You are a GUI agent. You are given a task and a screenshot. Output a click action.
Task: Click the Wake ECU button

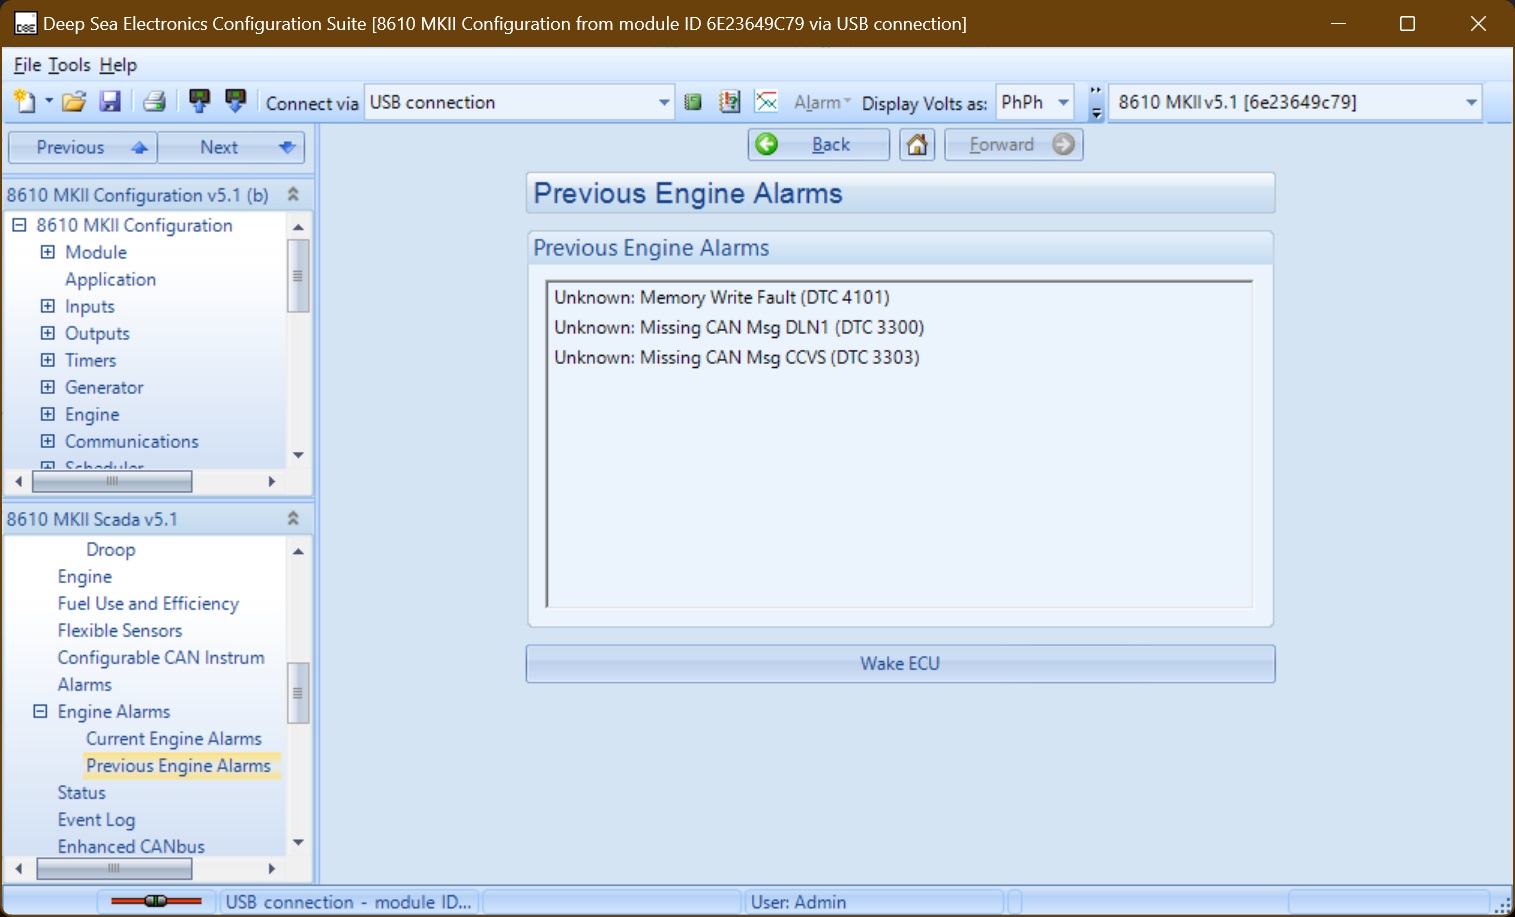coord(900,664)
